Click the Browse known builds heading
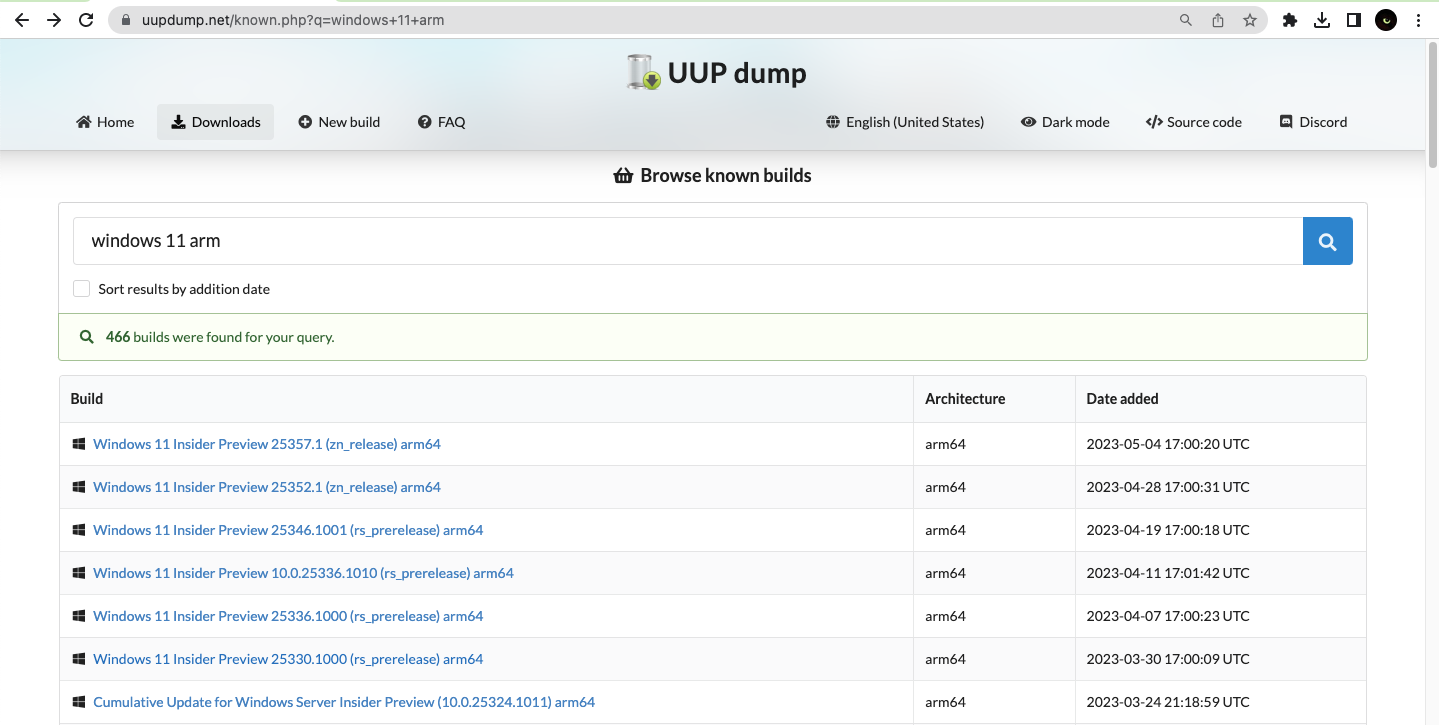 click(726, 176)
